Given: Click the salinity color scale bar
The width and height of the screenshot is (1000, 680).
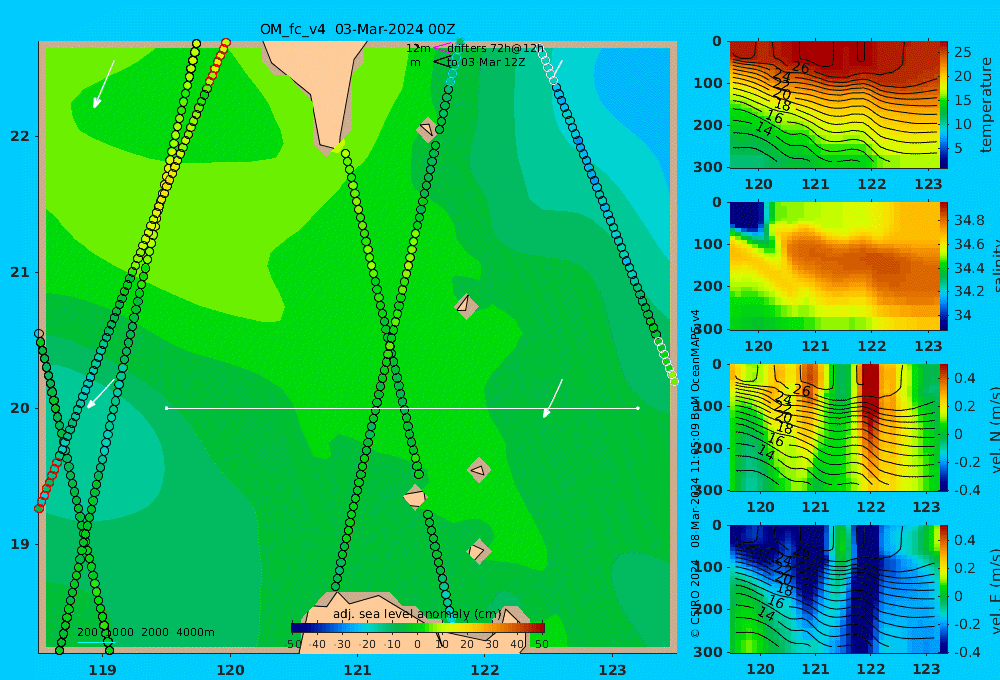Looking at the screenshot, I should click(944, 266).
